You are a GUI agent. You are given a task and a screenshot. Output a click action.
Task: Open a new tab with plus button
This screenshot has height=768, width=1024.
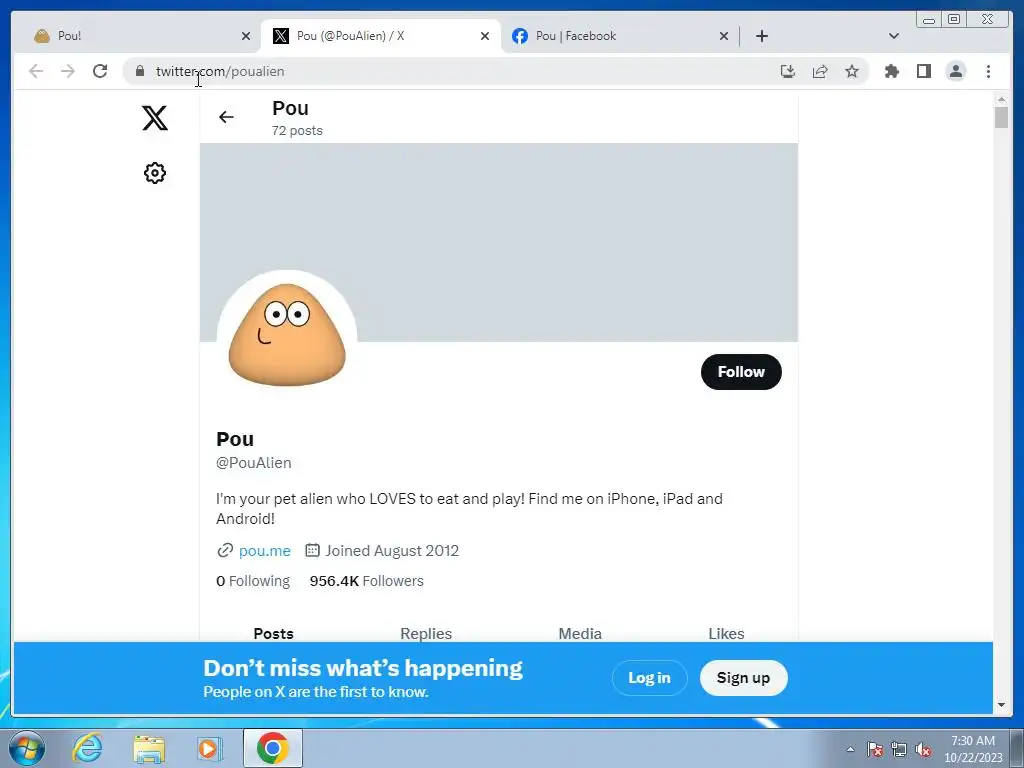[761, 36]
